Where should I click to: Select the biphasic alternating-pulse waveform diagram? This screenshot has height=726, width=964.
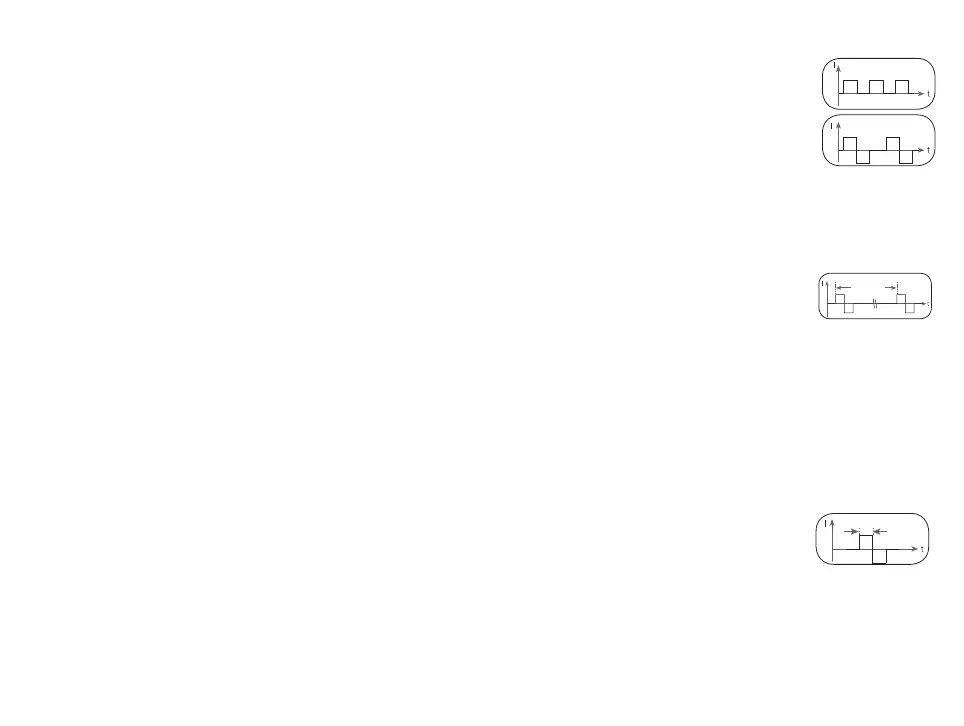point(879,140)
